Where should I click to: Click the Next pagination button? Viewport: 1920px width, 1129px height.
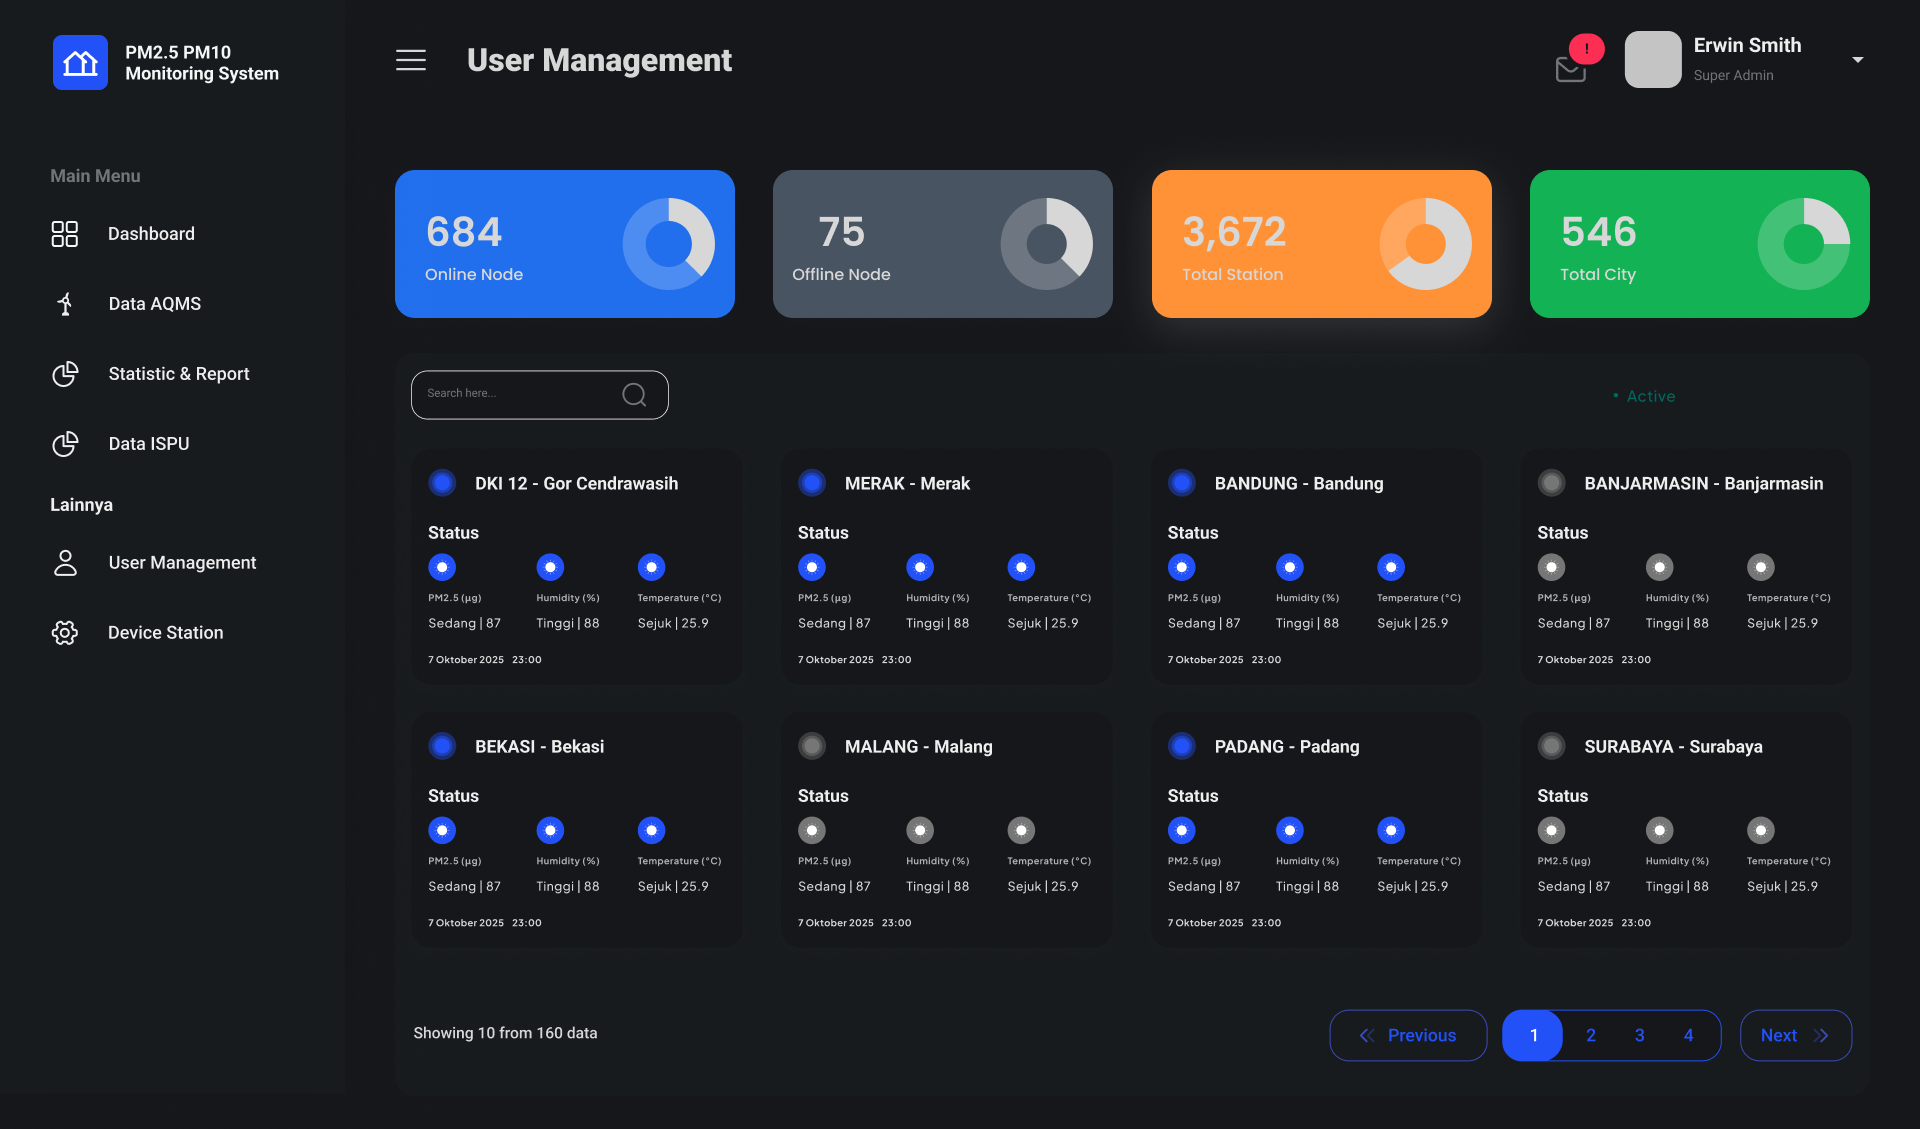pos(1795,1035)
